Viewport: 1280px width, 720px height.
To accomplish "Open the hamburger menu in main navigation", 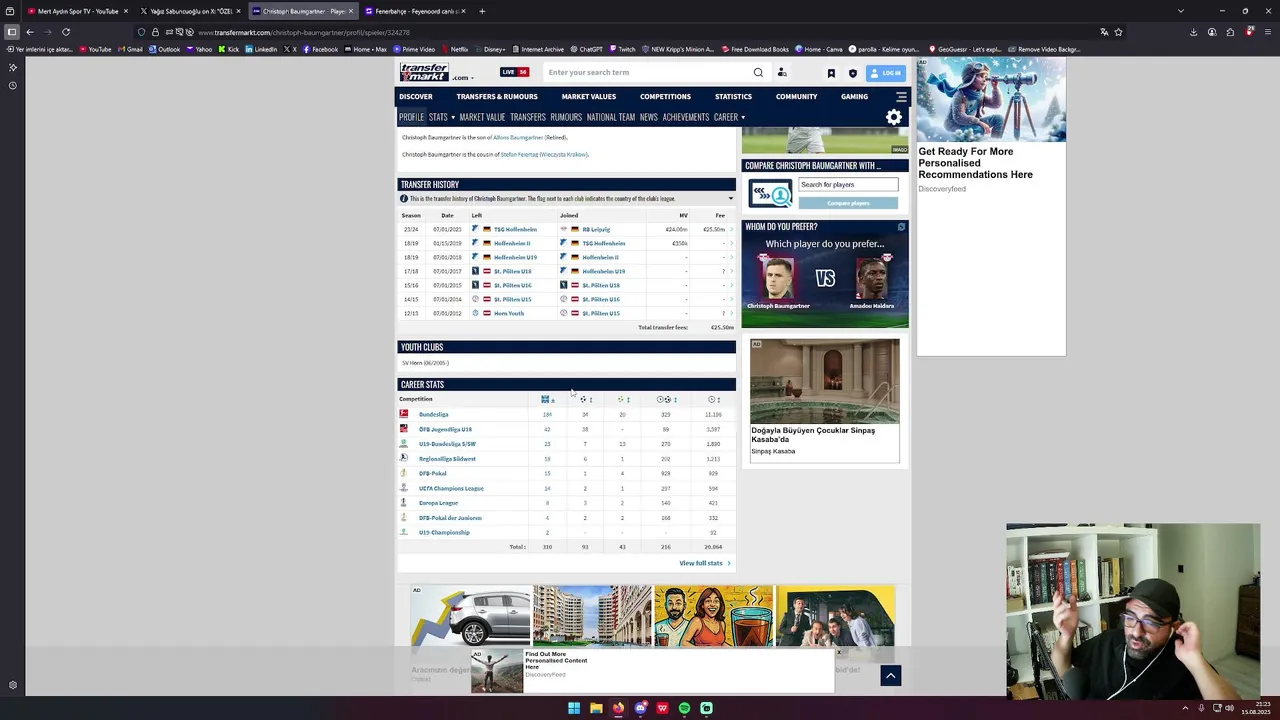I will point(901,97).
